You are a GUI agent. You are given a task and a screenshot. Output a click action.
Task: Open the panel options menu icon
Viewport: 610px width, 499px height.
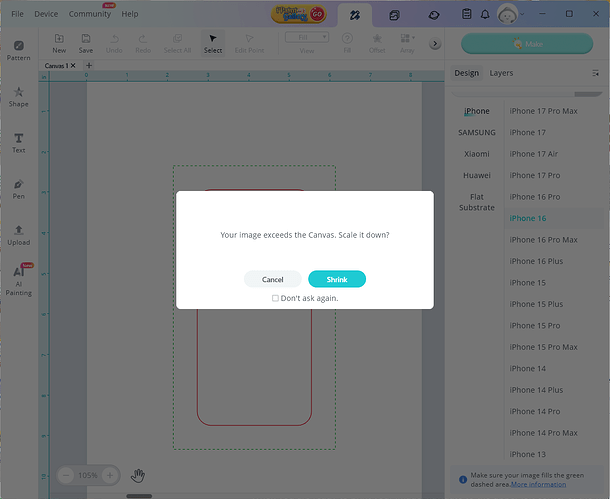(597, 73)
